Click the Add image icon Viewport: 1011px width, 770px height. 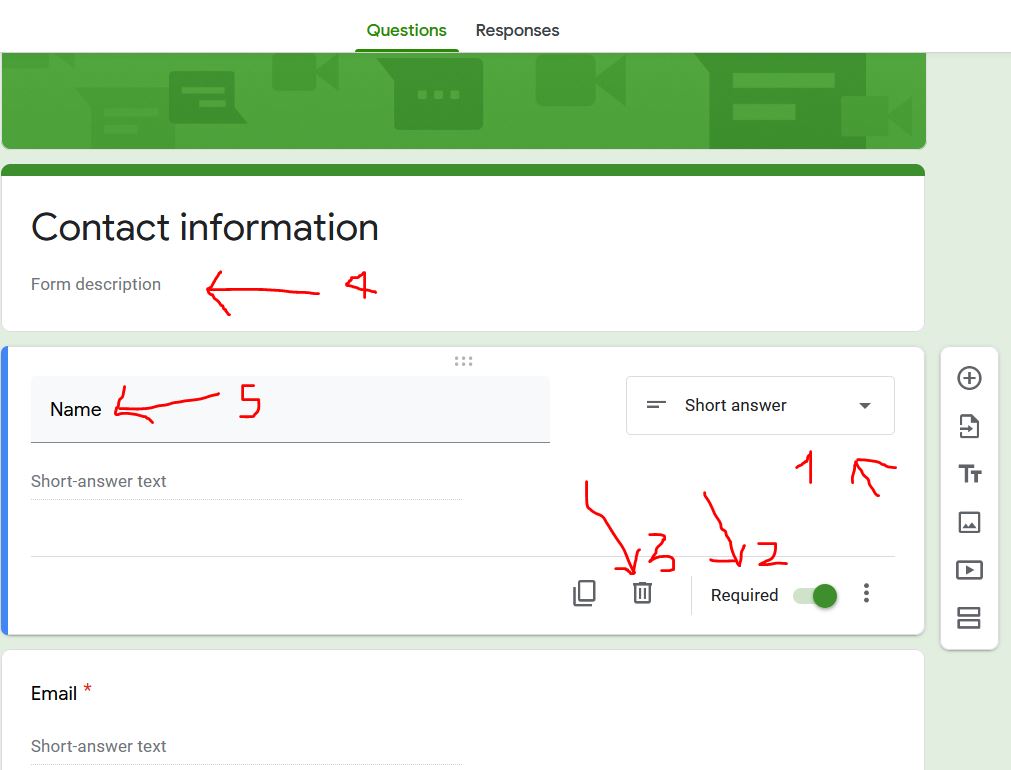pyautogui.click(x=969, y=522)
